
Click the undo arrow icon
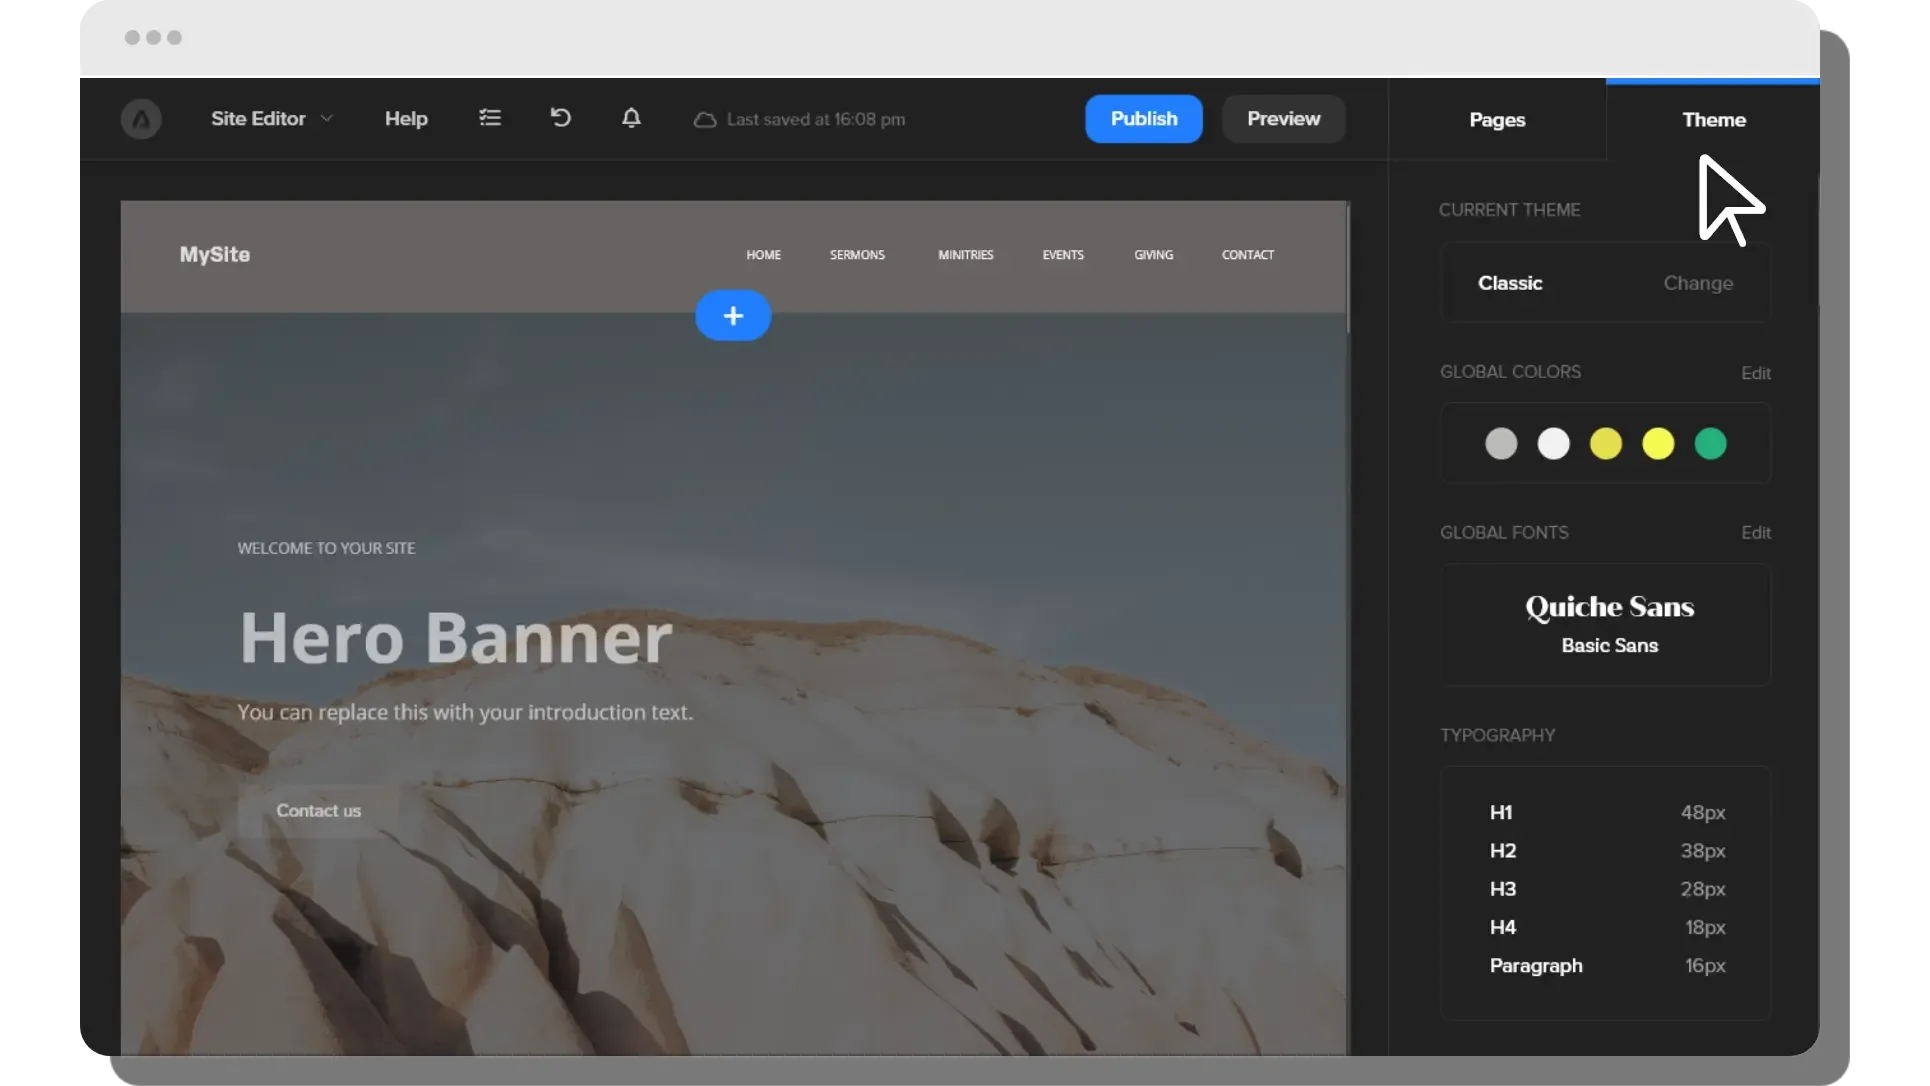tap(560, 118)
